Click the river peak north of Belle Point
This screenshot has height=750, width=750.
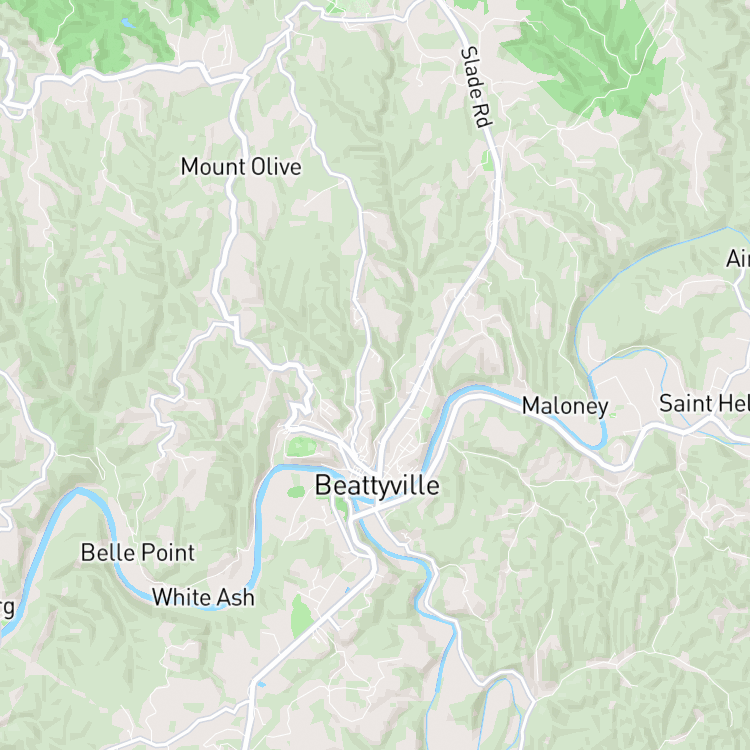coord(79,491)
